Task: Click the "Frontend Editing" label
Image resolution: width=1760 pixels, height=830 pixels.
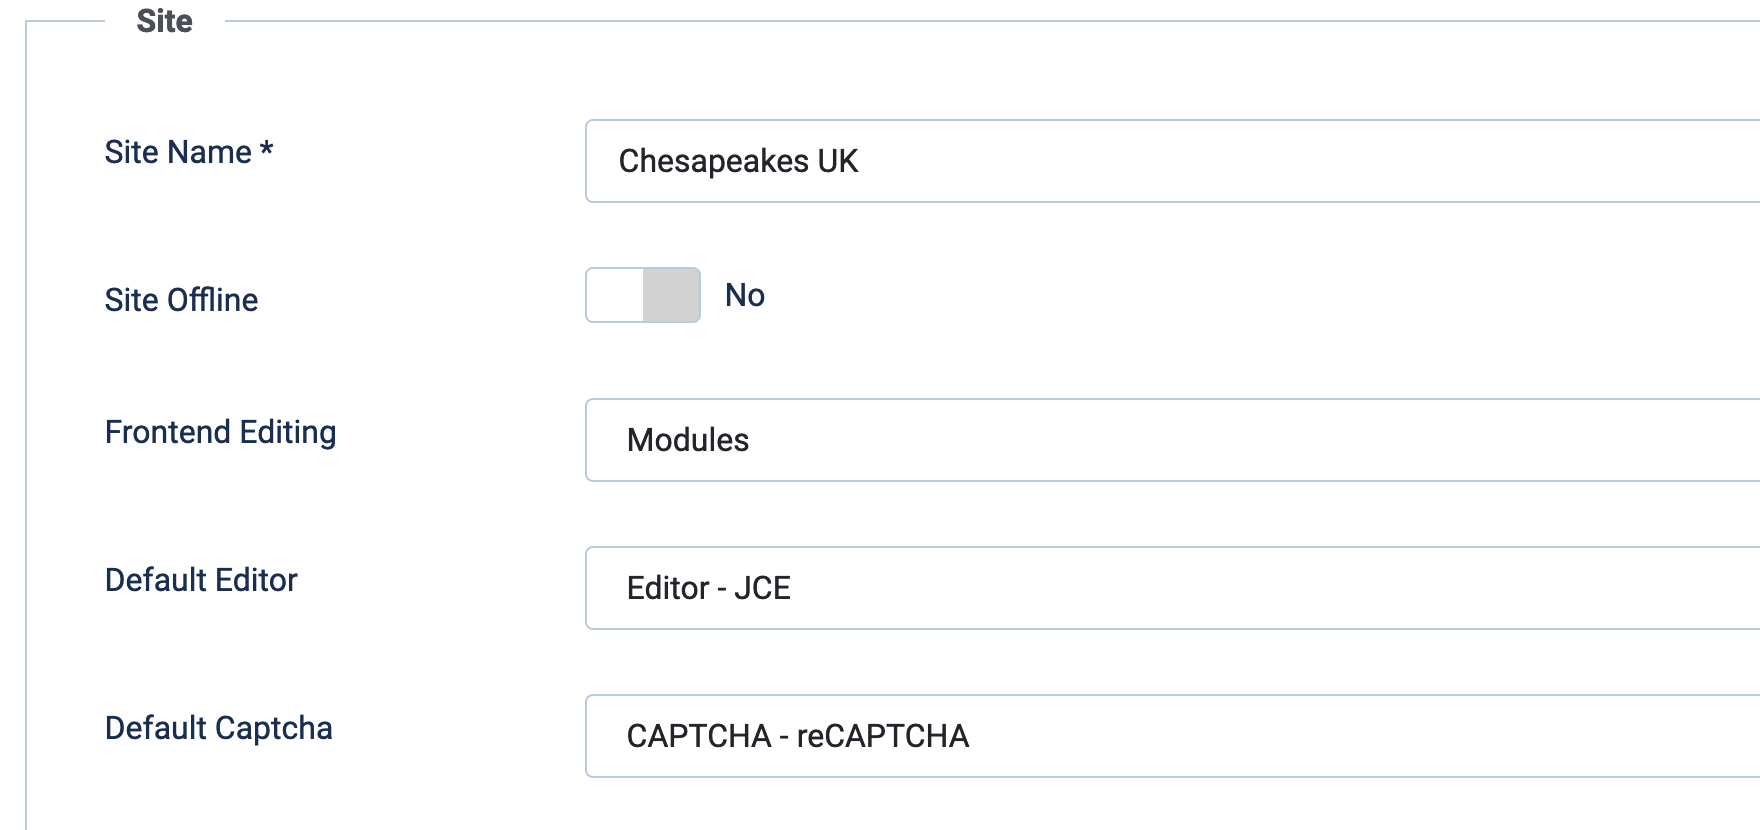Action: click(x=220, y=432)
